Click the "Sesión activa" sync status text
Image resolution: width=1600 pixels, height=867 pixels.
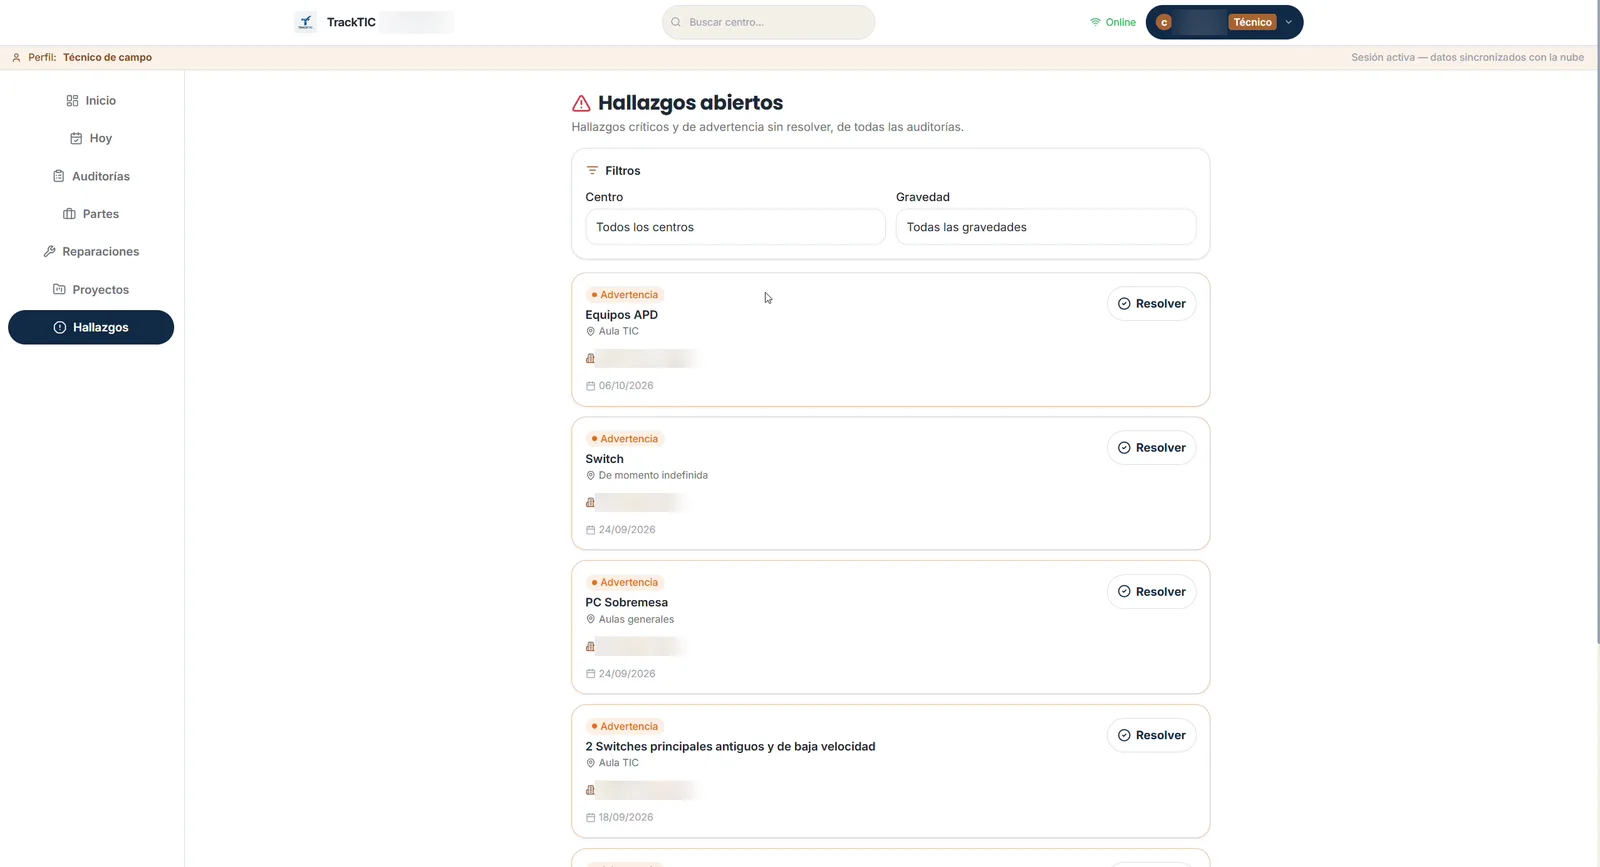coord(1467,58)
